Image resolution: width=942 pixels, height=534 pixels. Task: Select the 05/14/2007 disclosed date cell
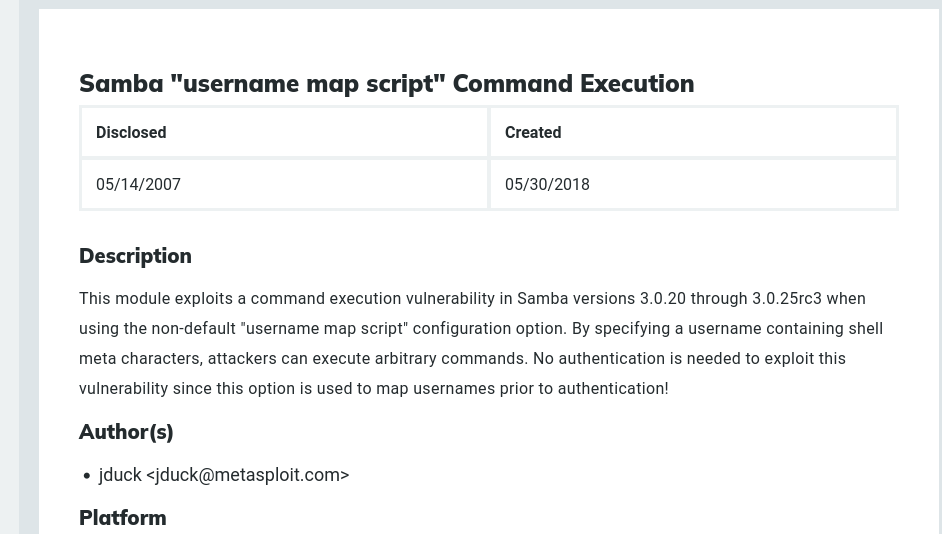138,184
